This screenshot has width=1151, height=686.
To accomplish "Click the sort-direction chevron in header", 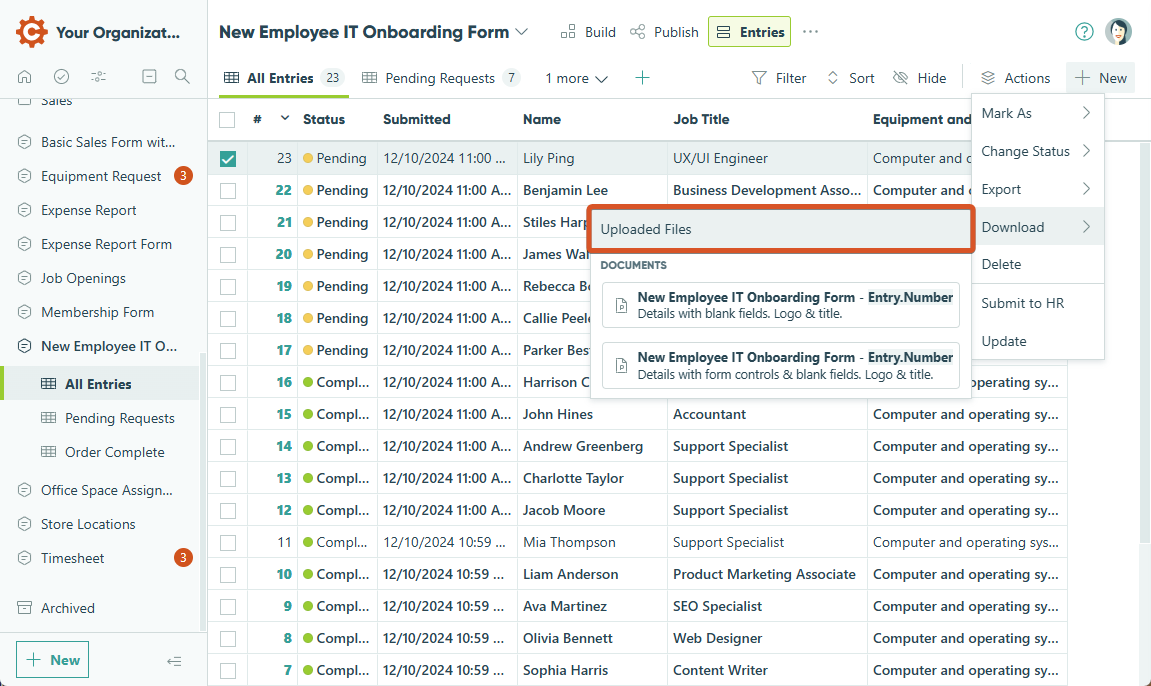I will (285, 119).
